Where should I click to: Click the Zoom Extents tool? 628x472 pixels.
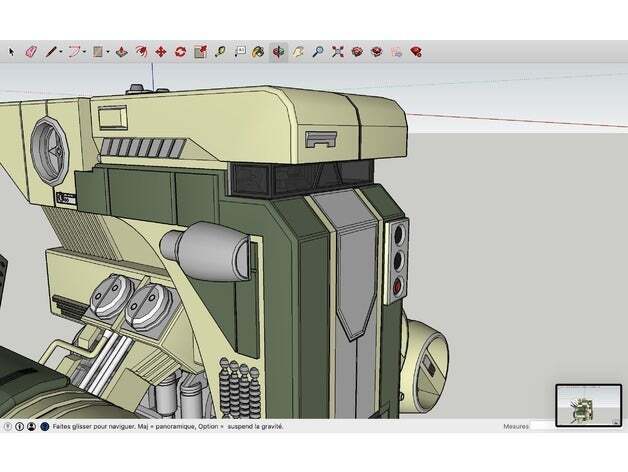click(x=337, y=50)
